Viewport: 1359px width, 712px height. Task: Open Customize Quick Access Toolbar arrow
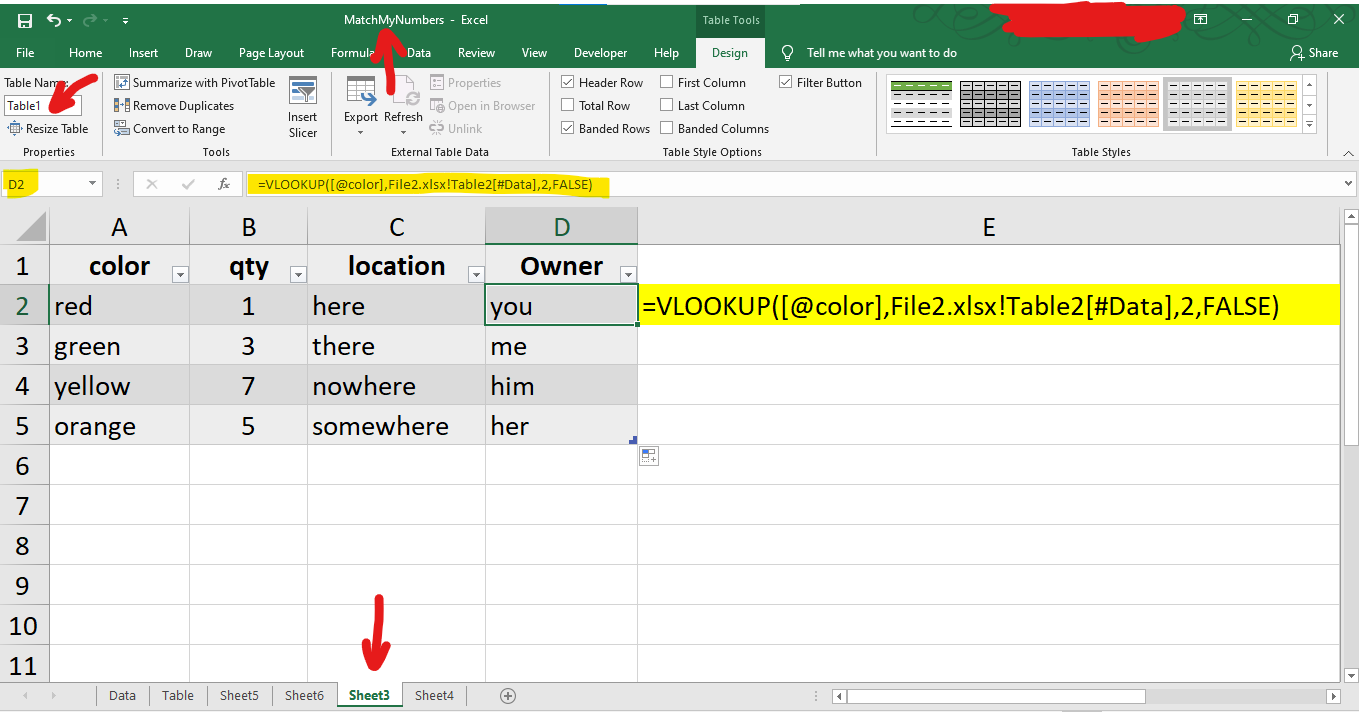click(125, 20)
